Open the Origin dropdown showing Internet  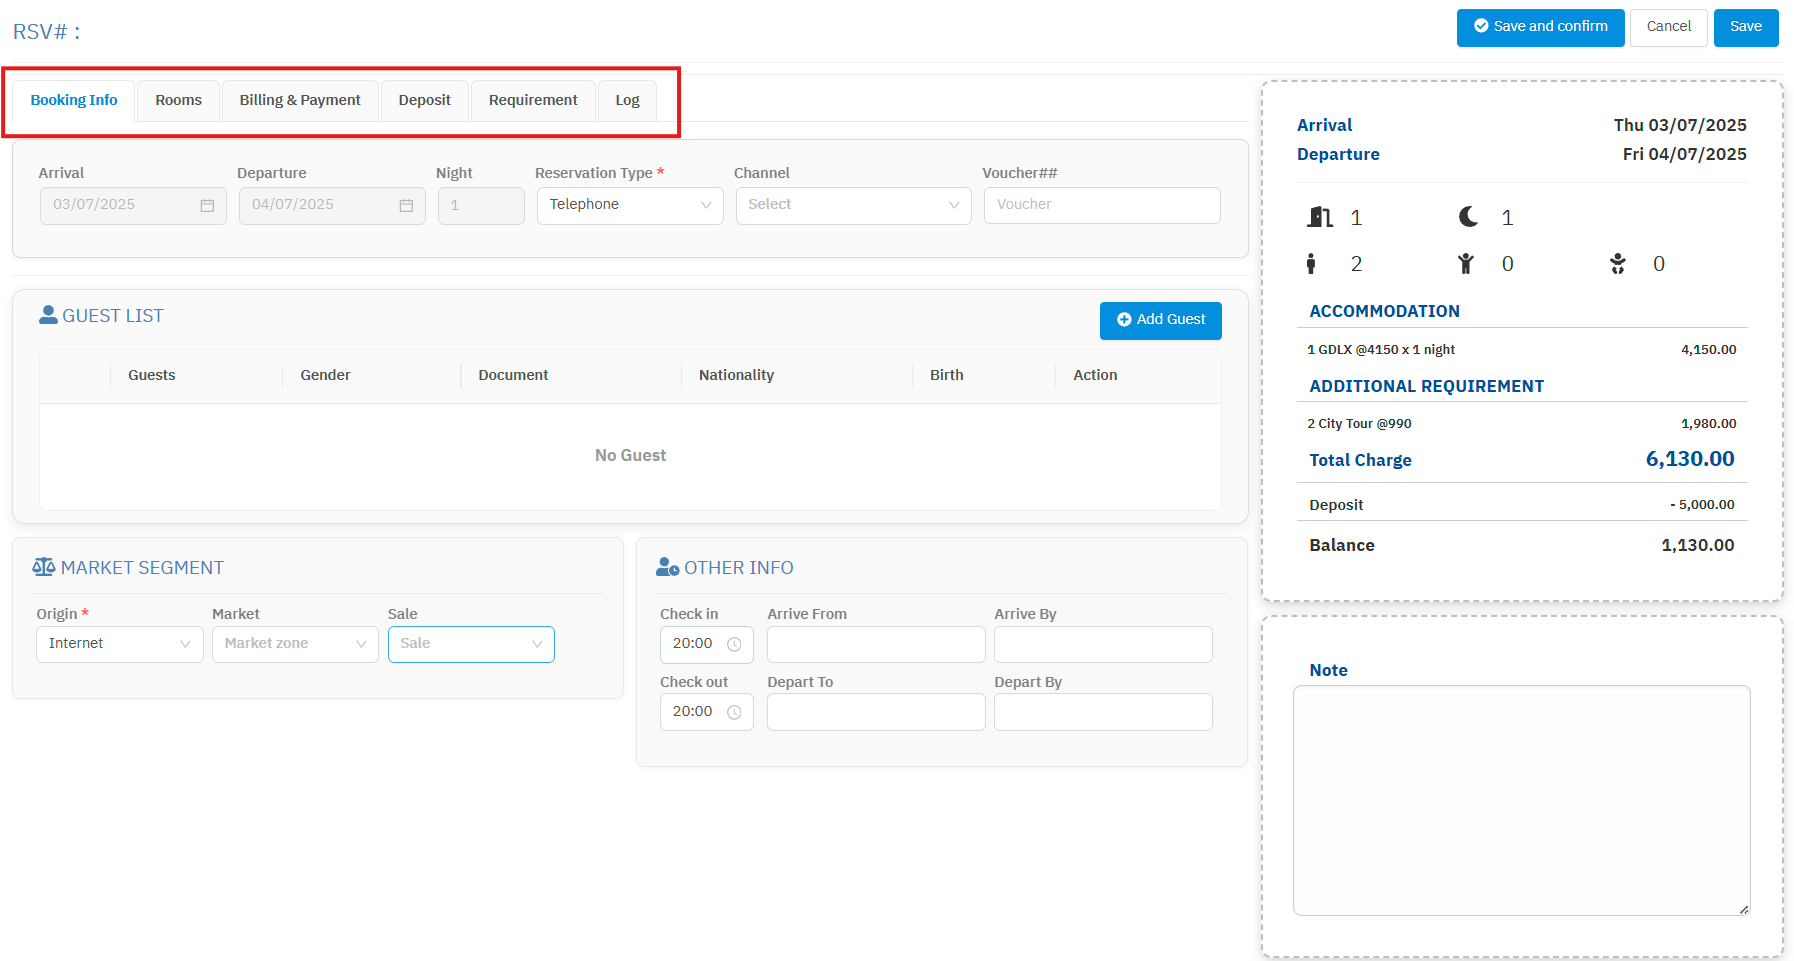click(x=119, y=644)
